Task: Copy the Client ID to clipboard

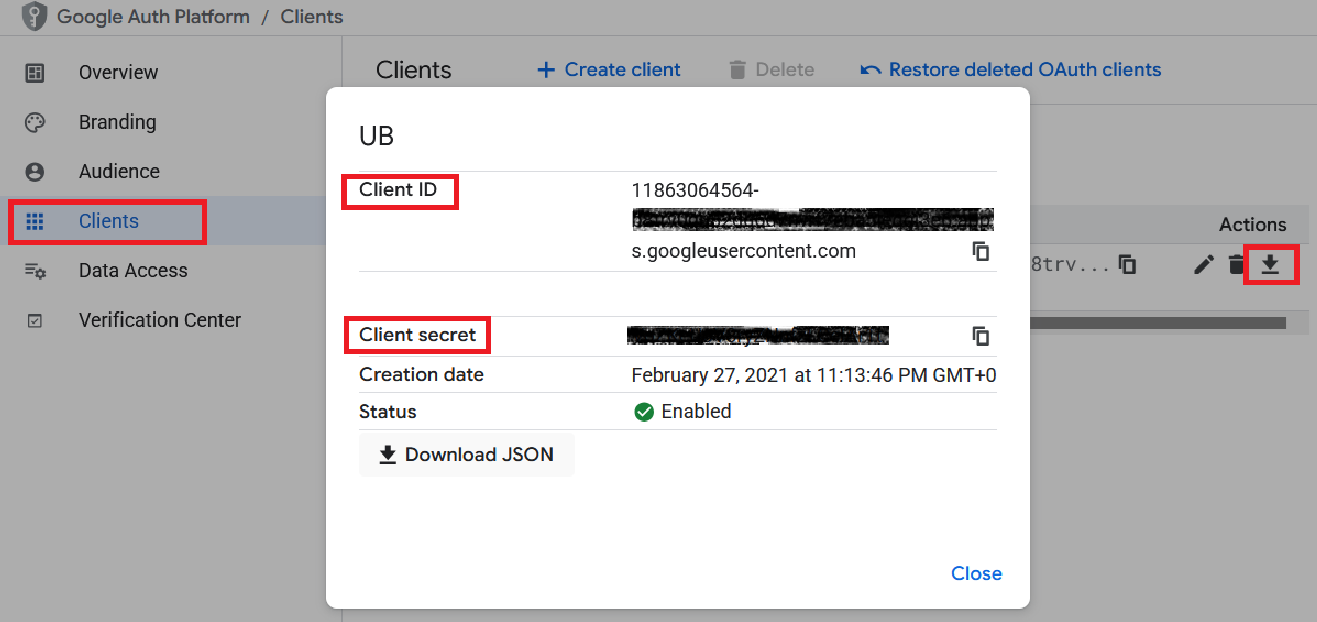Action: pyautogui.click(x=981, y=251)
